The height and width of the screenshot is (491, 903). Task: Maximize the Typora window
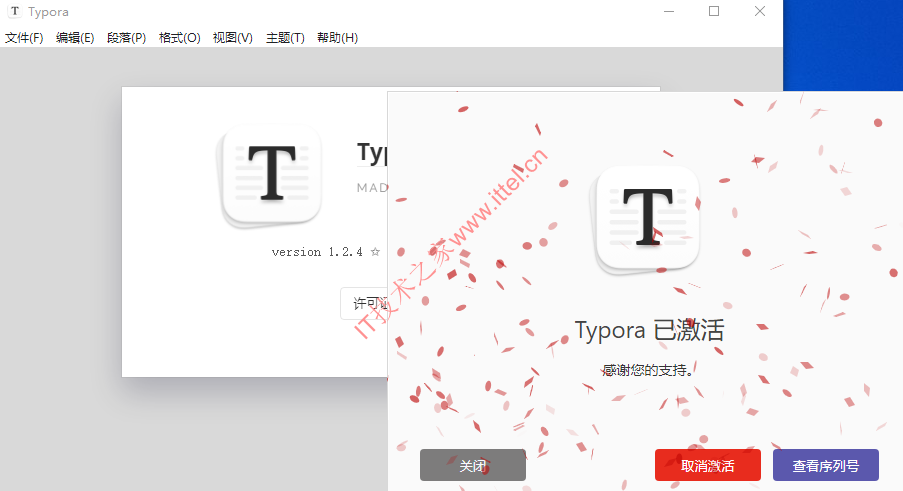click(x=714, y=11)
